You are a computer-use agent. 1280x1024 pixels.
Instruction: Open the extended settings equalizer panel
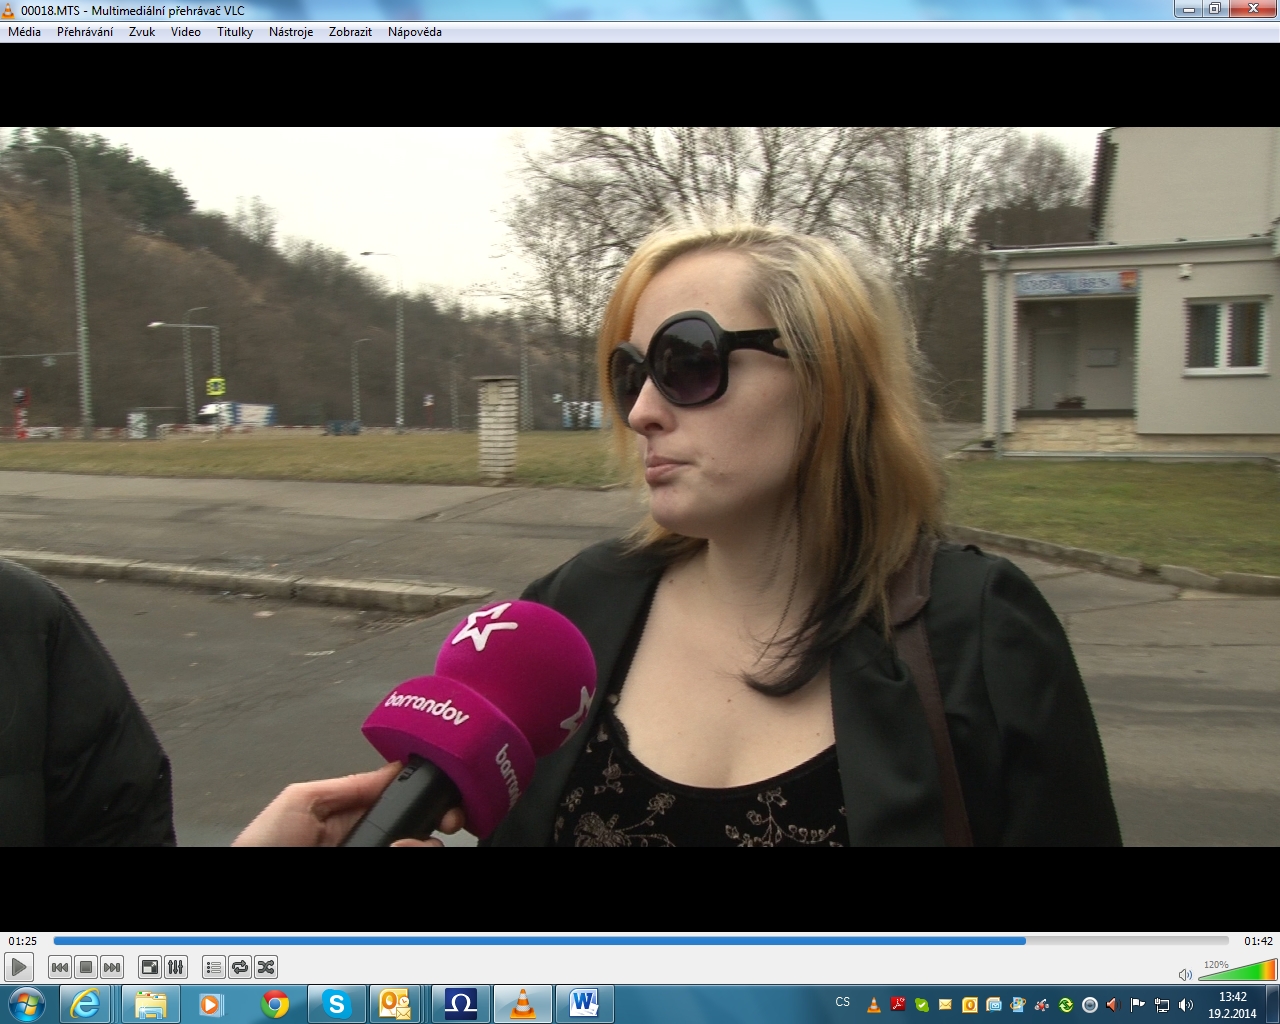pyautogui.click(x=175, y=967)
